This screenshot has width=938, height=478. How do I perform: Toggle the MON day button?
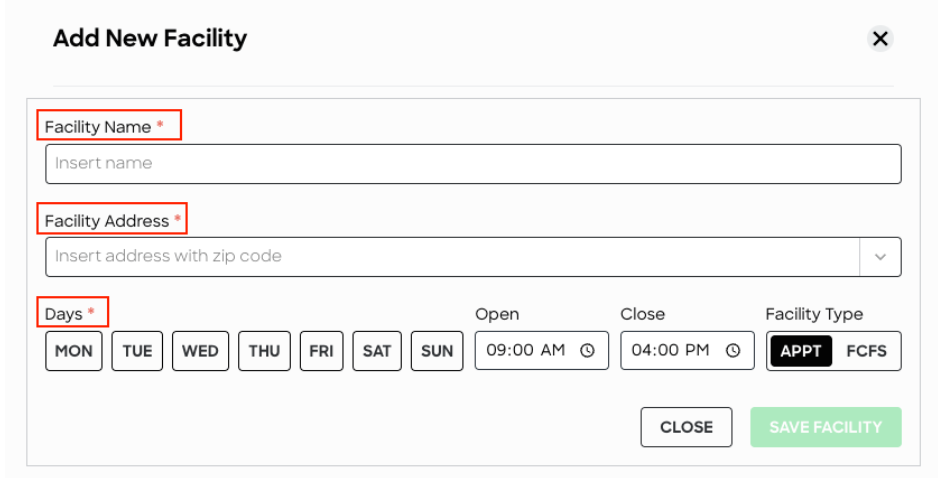74,351
